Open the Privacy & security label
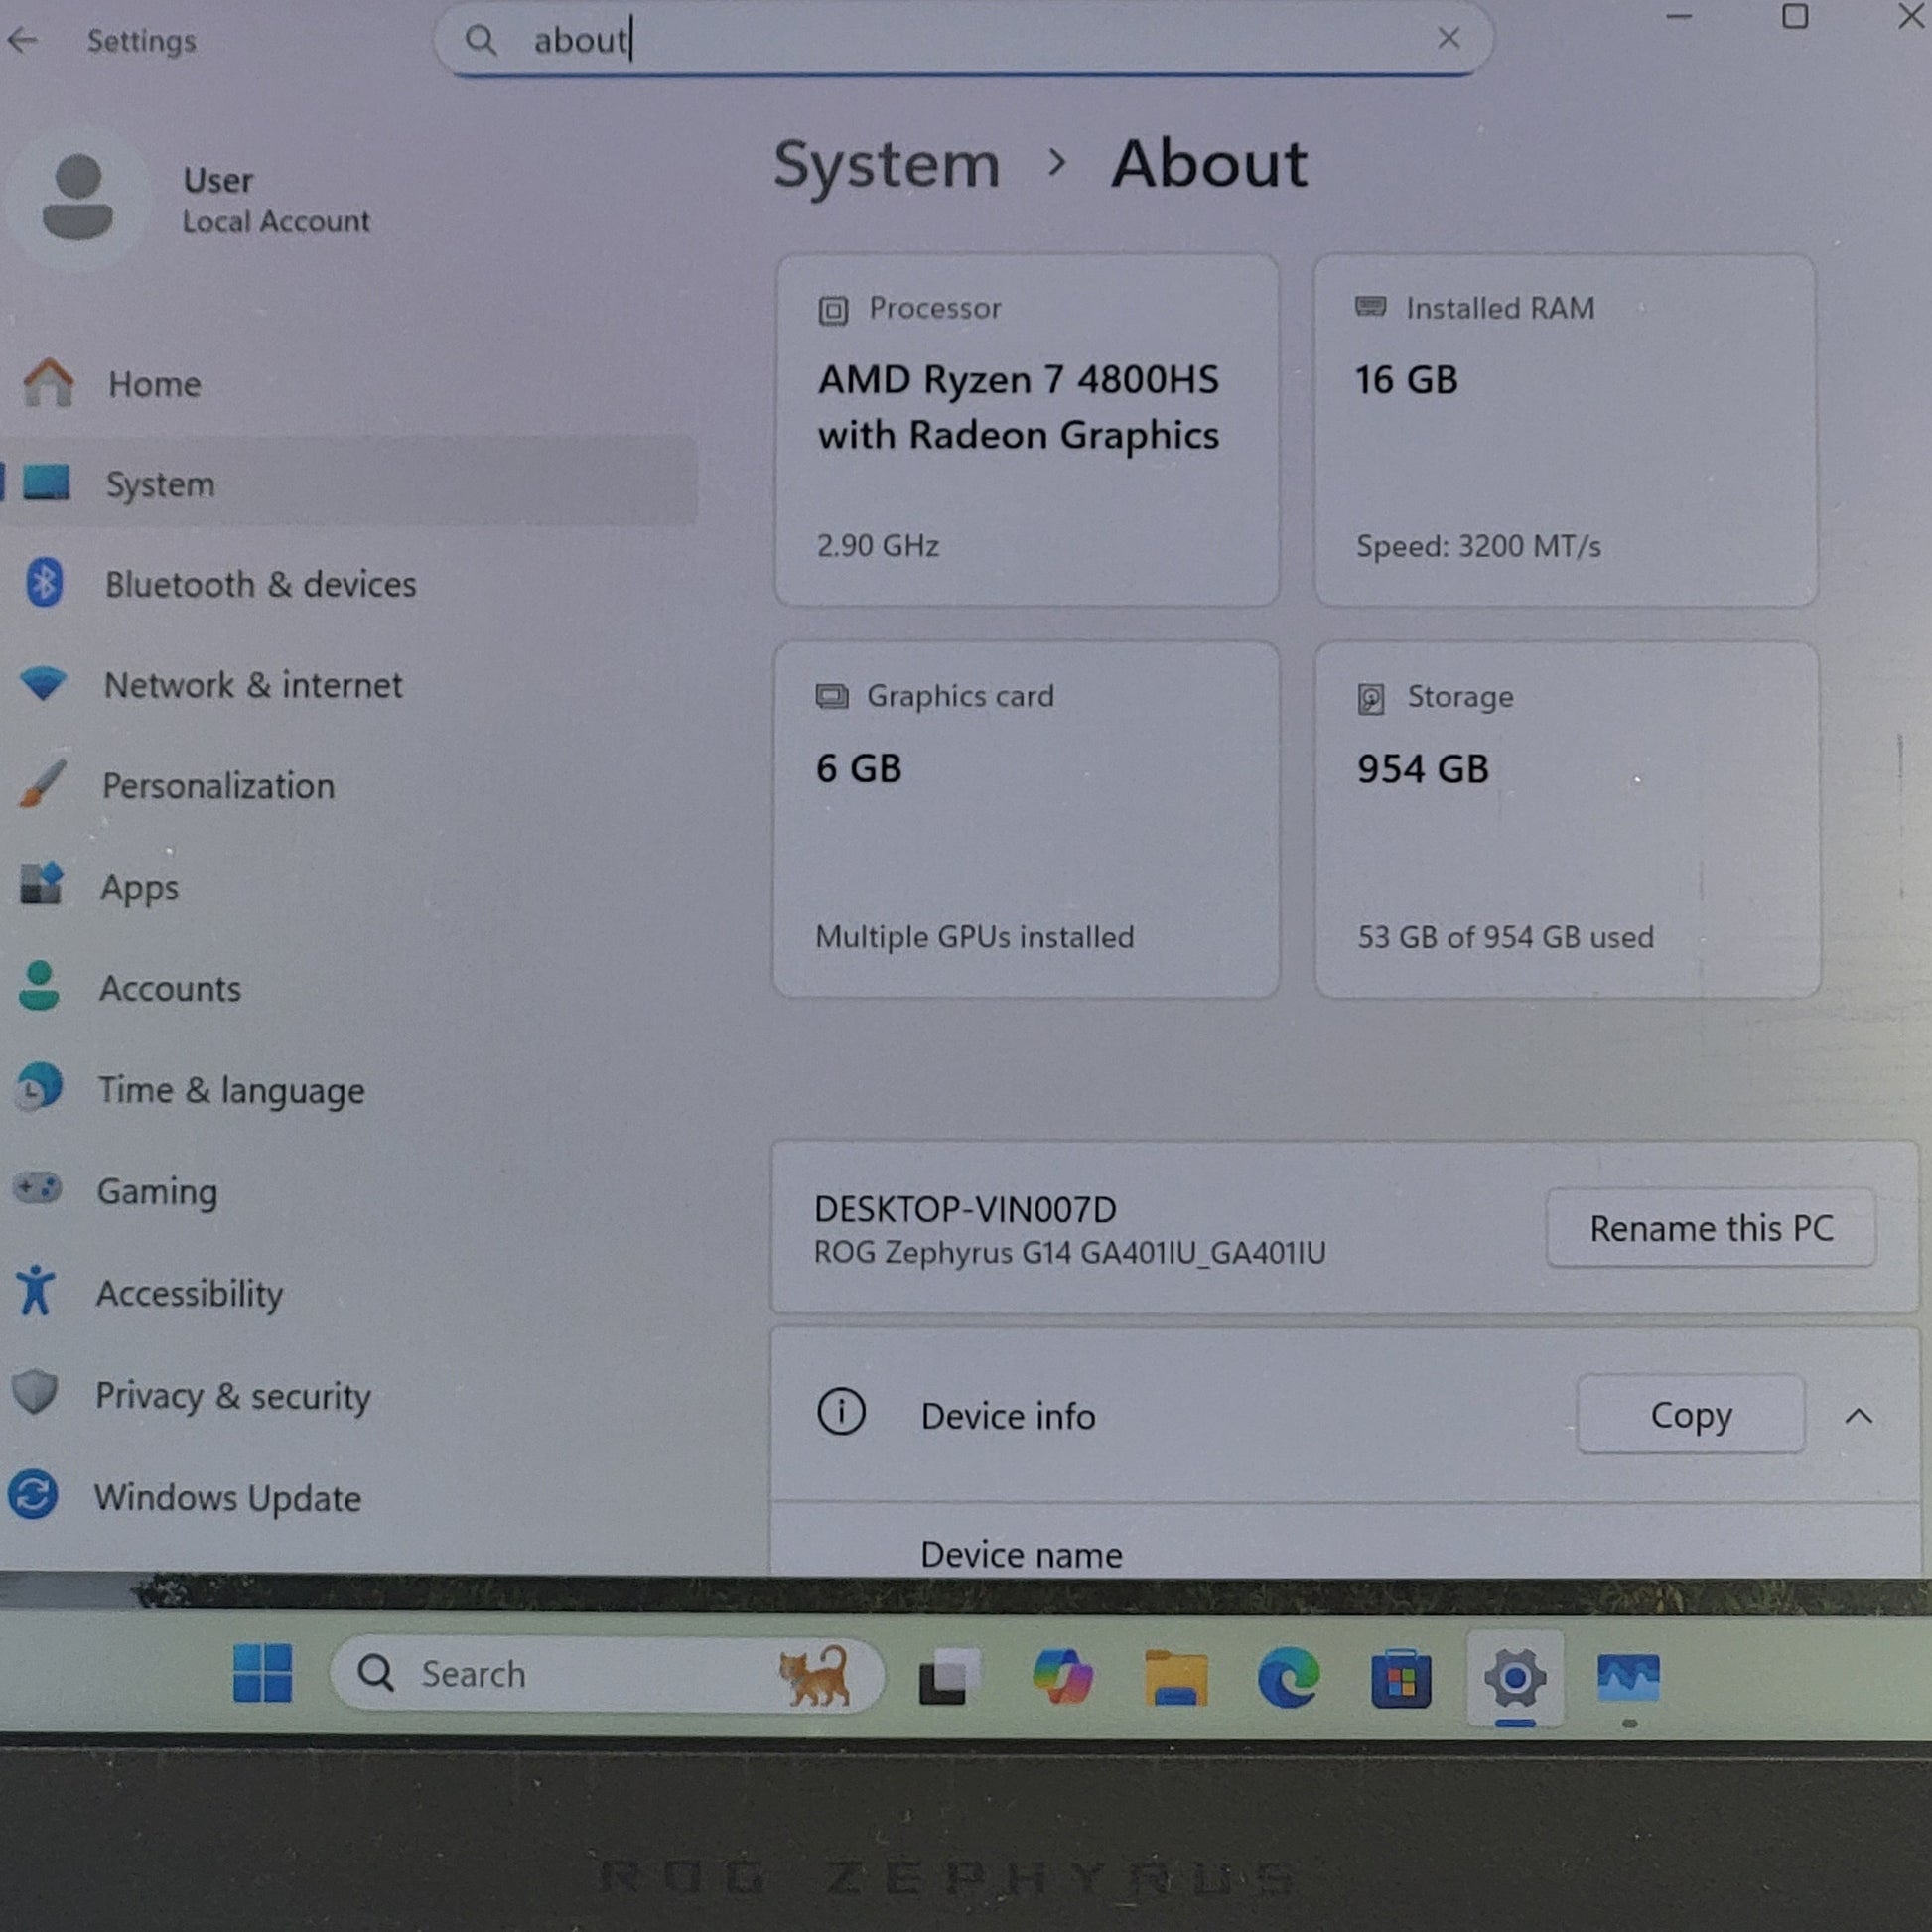This screenshot has height=1932, width=1932. pos(233,1396)
